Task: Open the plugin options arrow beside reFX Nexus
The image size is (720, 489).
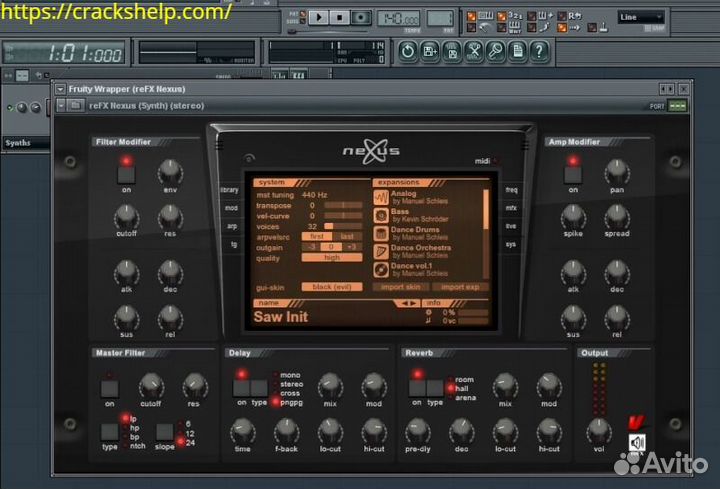Action: click(x=61, y=106)
